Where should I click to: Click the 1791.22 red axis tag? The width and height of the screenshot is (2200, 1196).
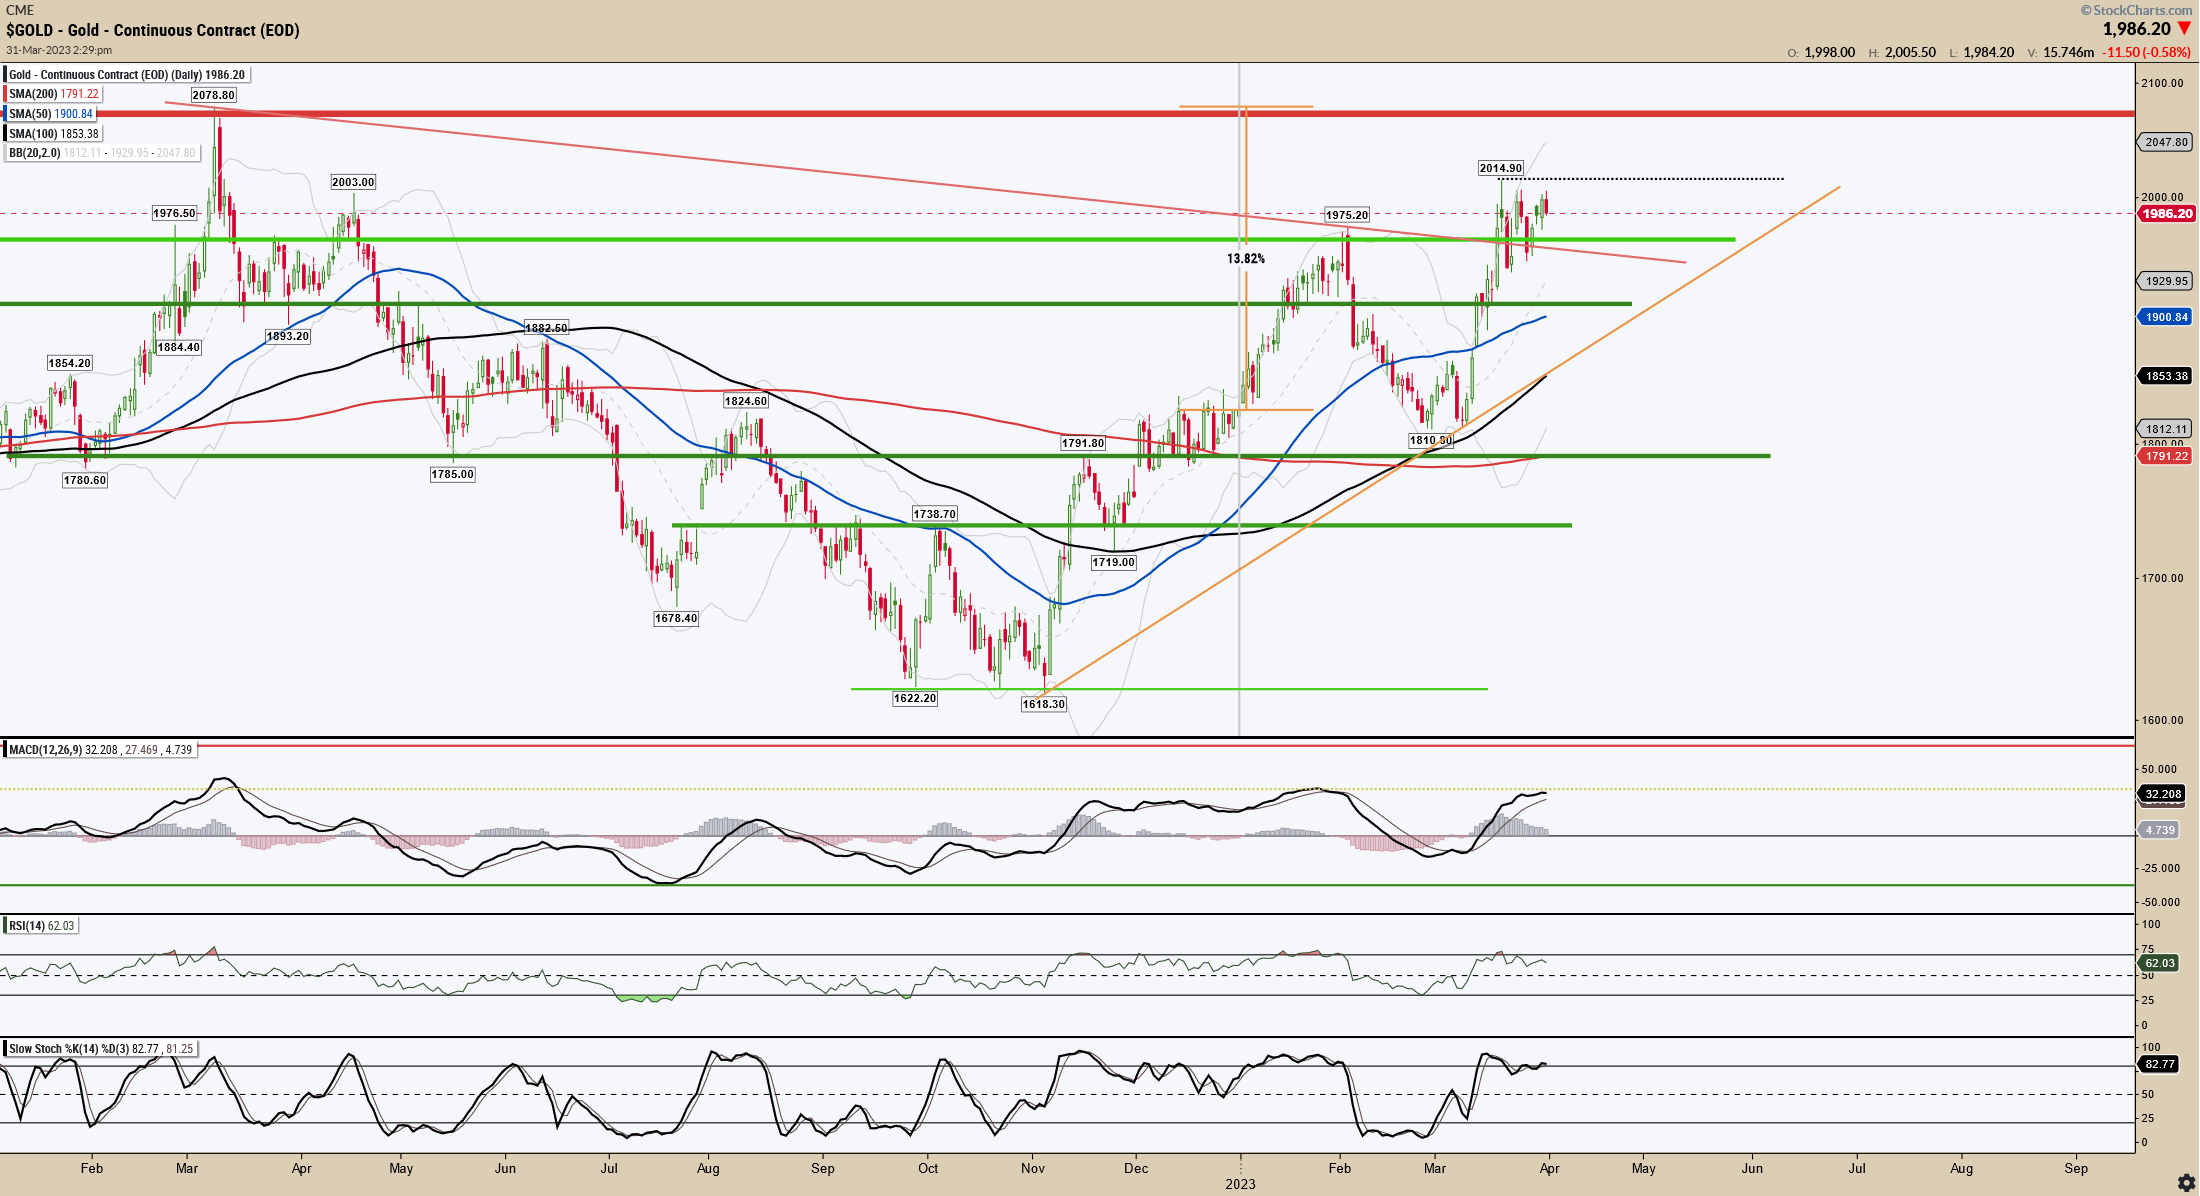pos(2166,456)
